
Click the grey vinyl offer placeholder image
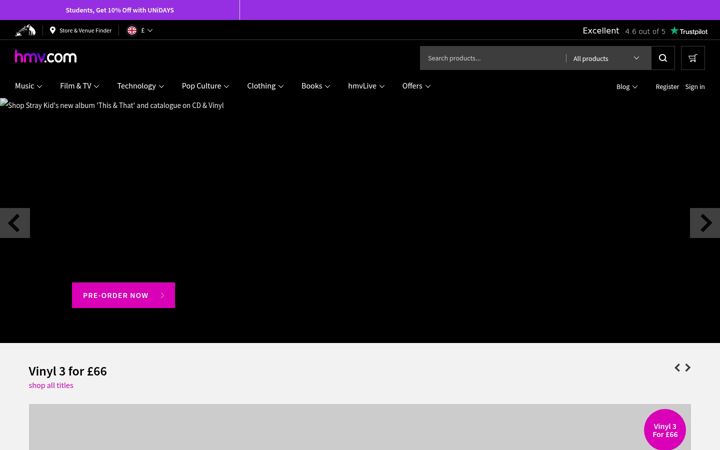[x=360, y=427]
